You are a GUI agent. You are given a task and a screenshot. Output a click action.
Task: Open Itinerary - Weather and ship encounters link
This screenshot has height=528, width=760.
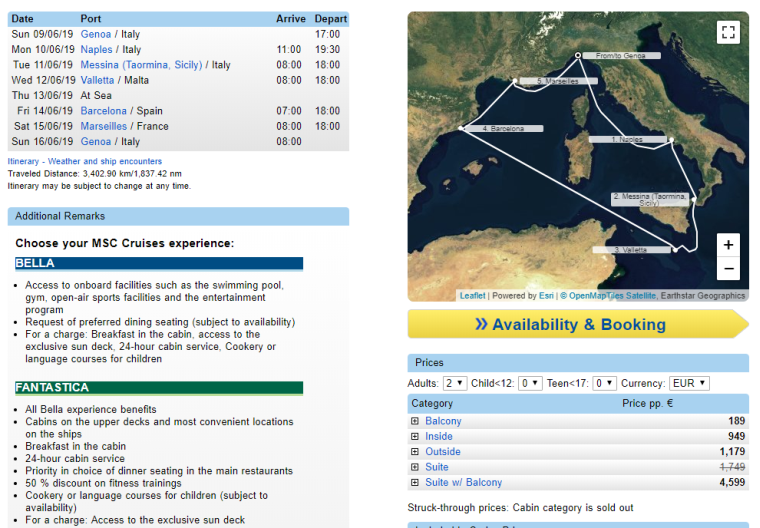pos(84,161)
